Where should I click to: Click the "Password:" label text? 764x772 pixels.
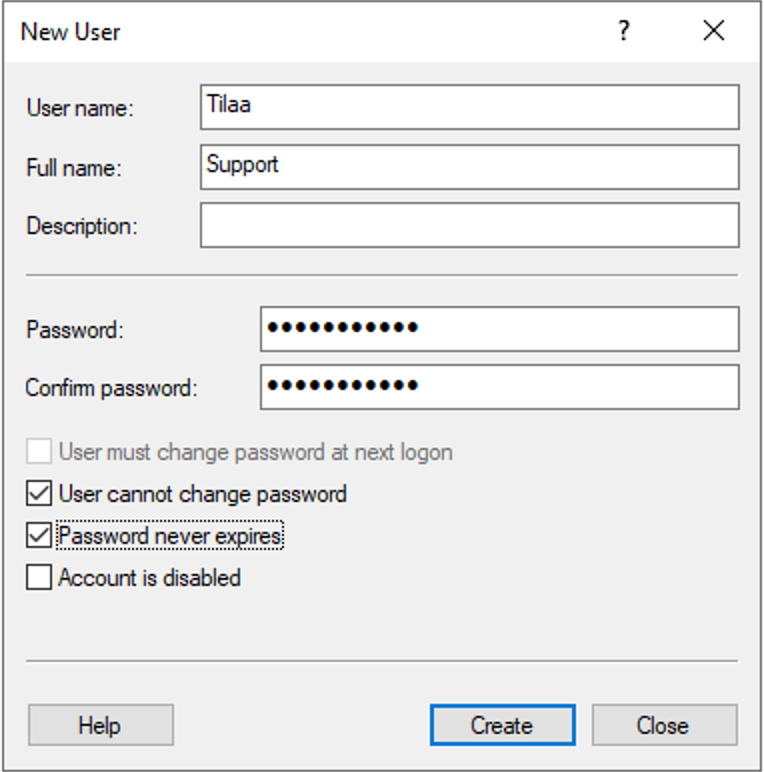(75, 329)
